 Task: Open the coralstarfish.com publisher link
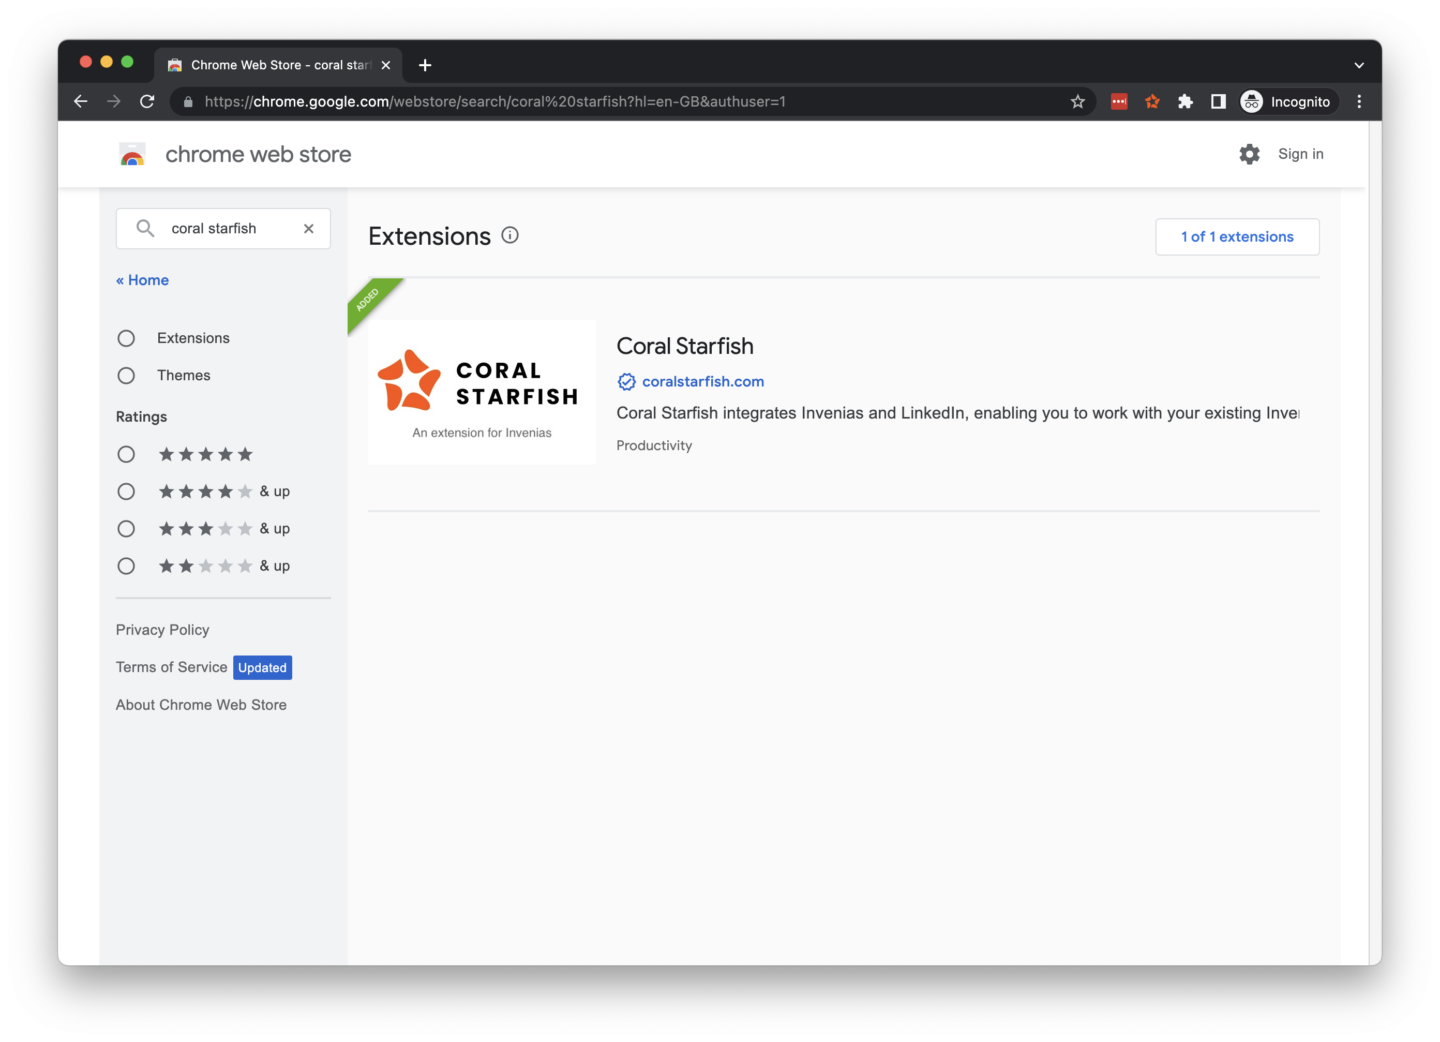[x=702, y=382]
